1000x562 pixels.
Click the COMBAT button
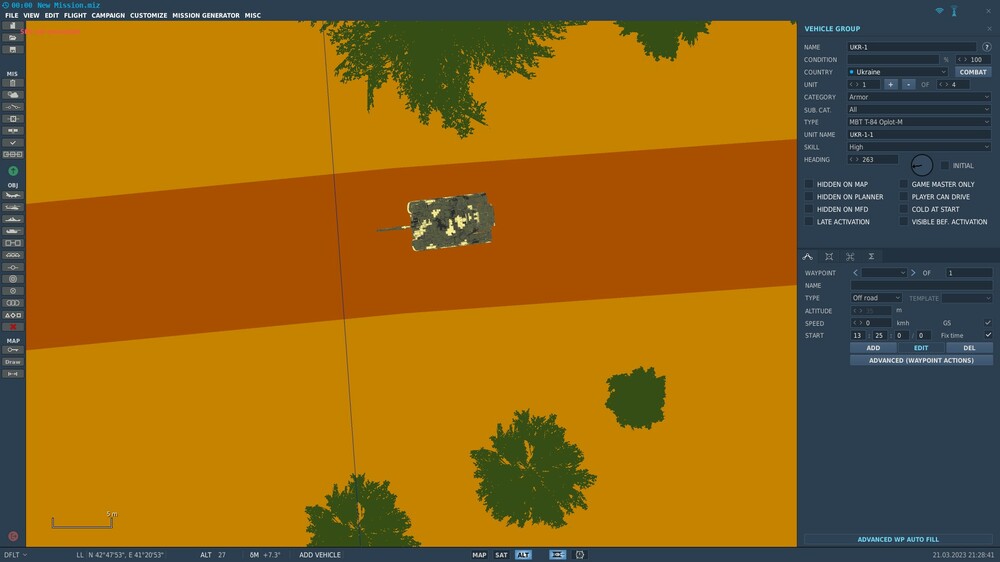(973, 72)
